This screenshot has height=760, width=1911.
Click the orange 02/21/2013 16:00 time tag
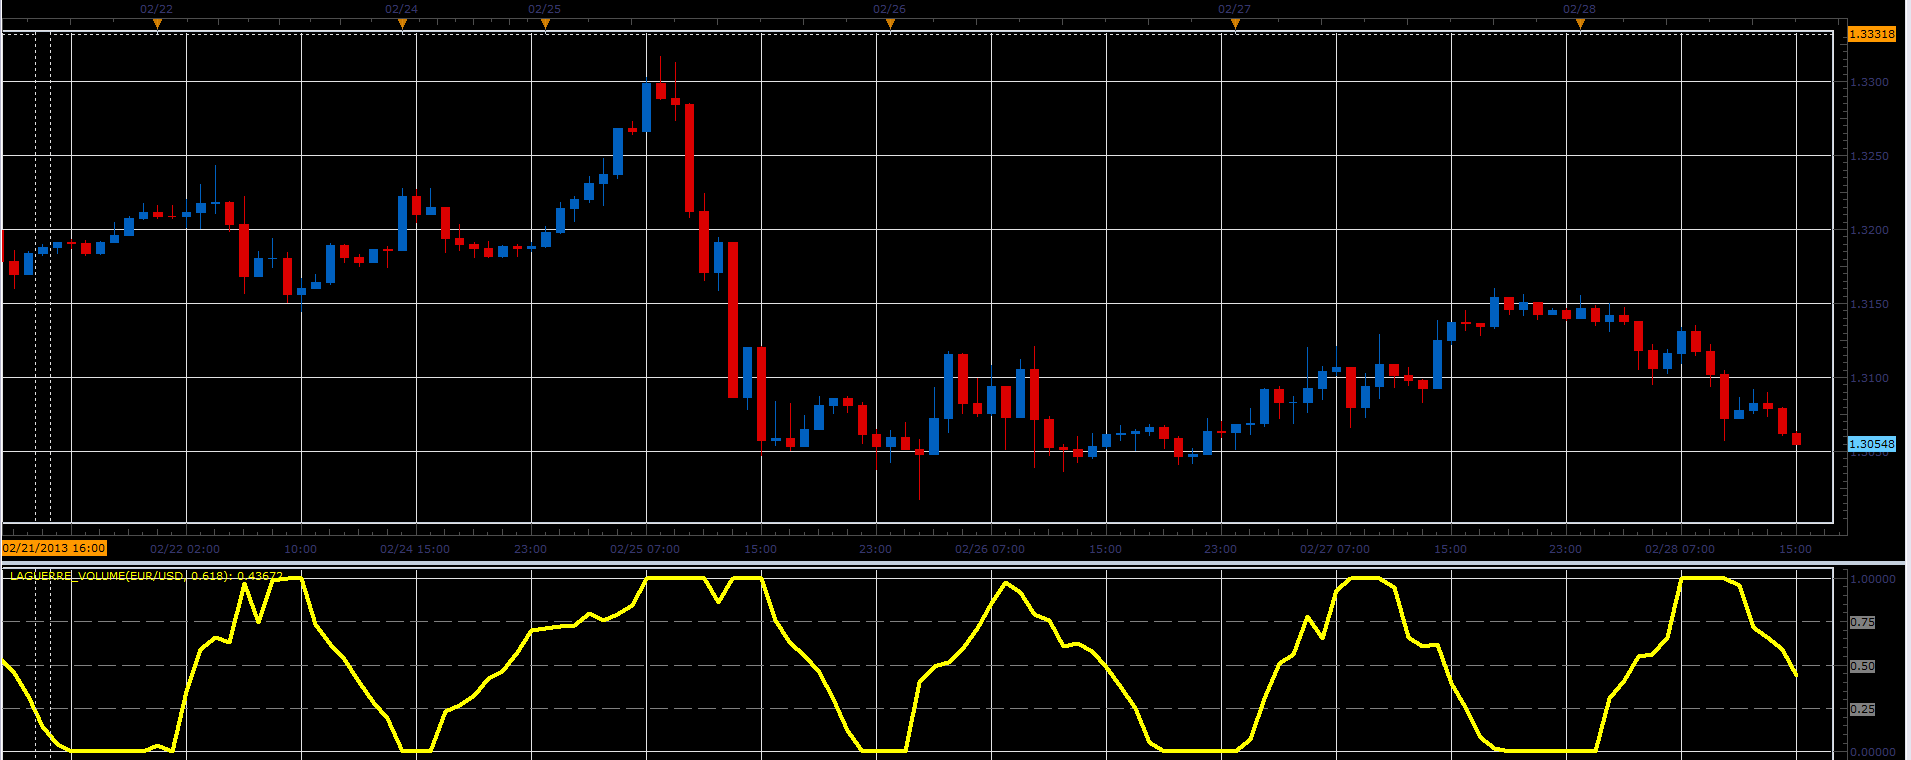[x=54, y=548]
